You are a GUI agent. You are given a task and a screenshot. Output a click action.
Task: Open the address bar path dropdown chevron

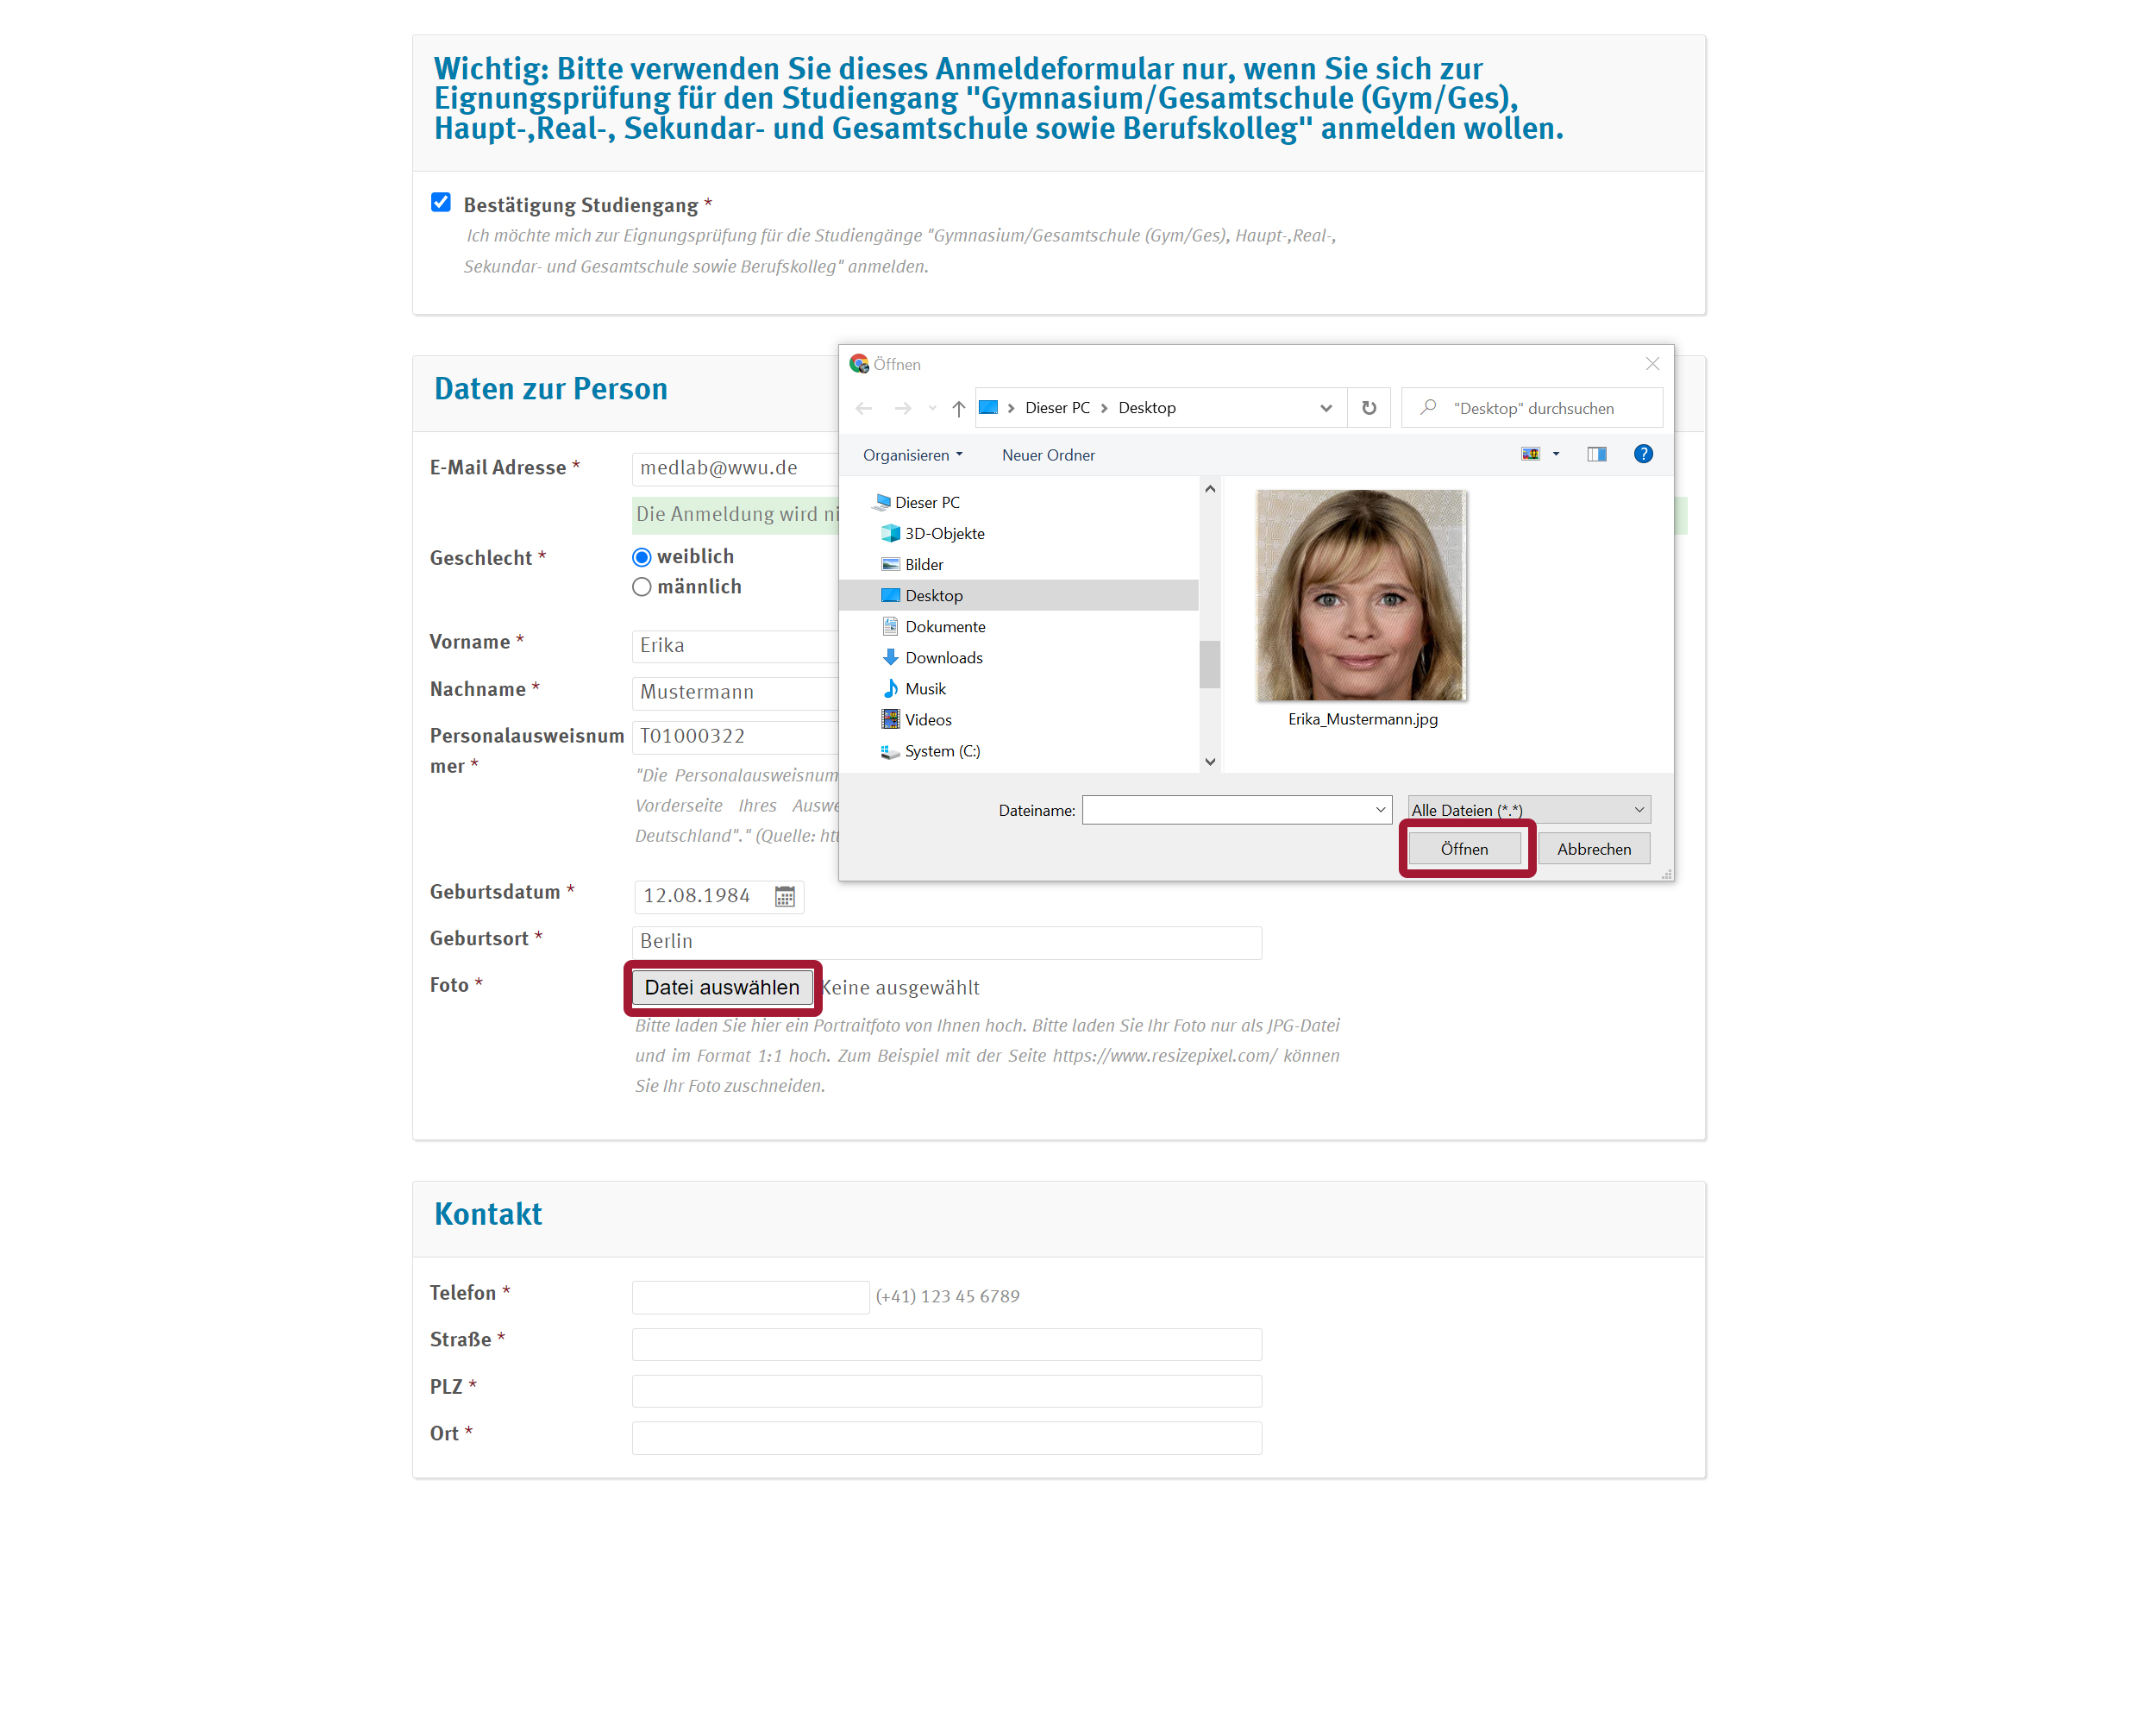[1325, 408]
